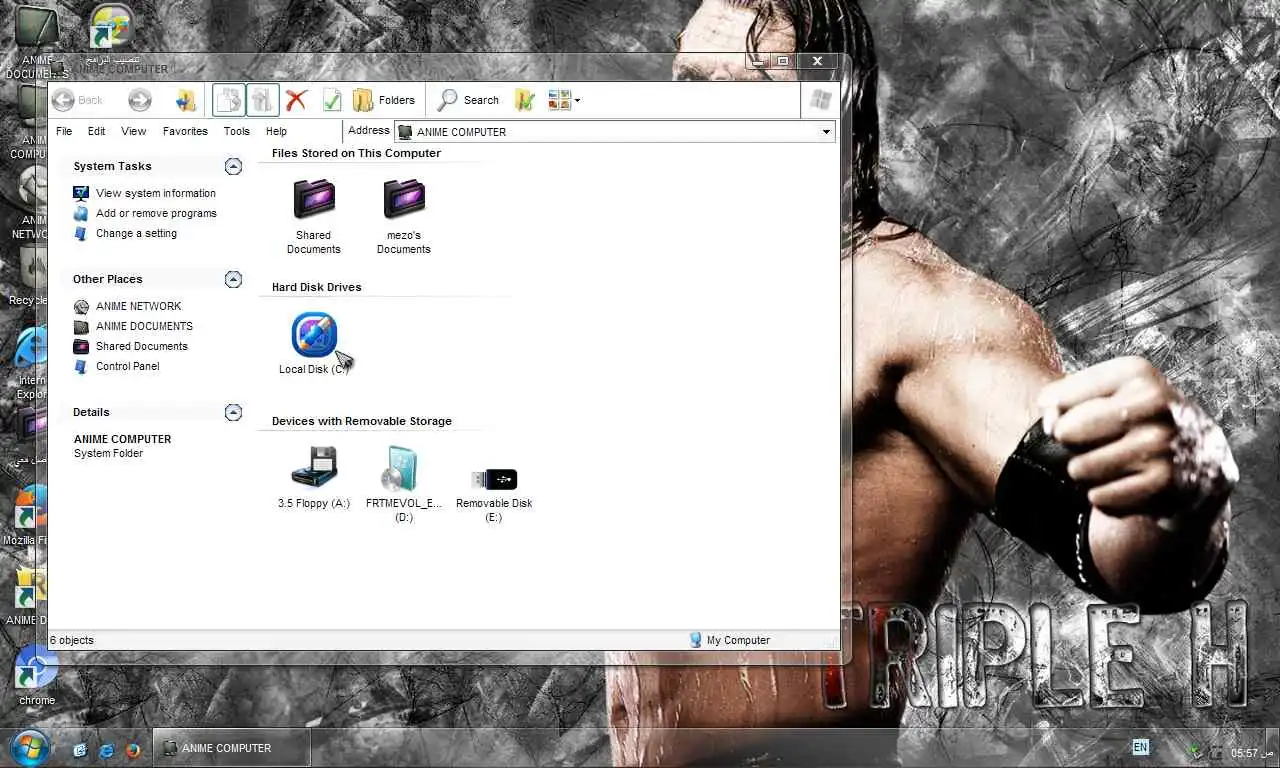
Task: Open Mozilla Firefox desktop shortcut
Action: coord(30,515)
